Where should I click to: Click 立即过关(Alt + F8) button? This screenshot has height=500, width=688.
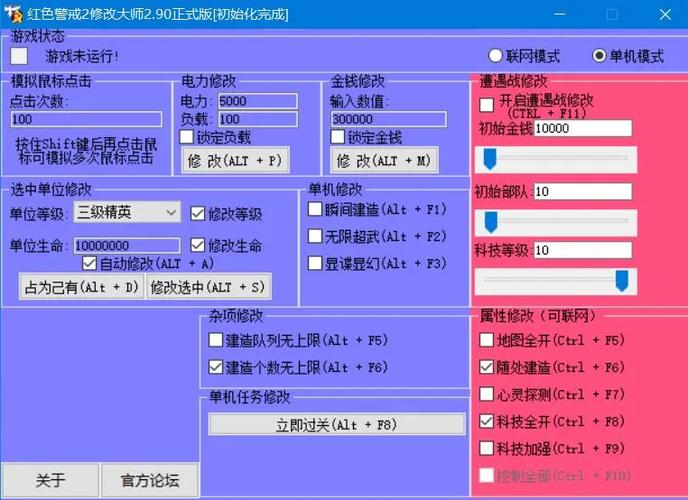pyautogui.click(x=337, y=425)
